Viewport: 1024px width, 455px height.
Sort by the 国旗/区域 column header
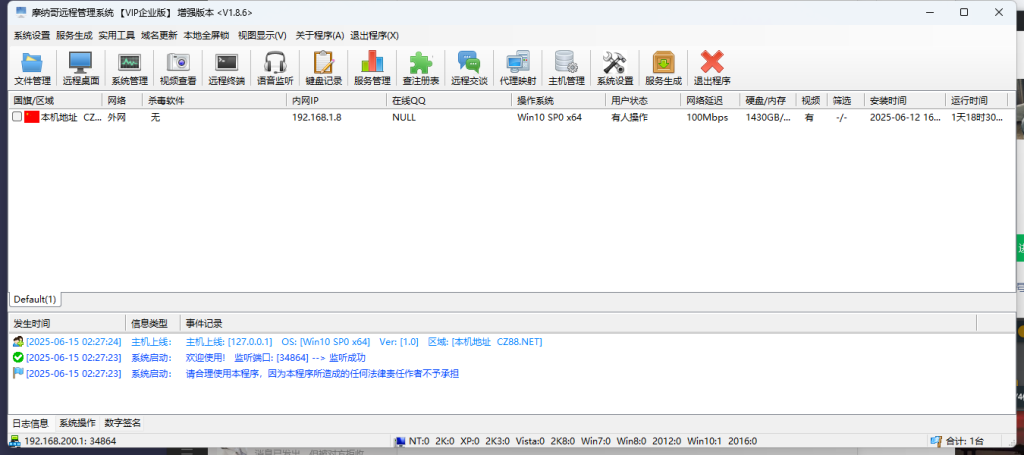click(x=56, y=101)
